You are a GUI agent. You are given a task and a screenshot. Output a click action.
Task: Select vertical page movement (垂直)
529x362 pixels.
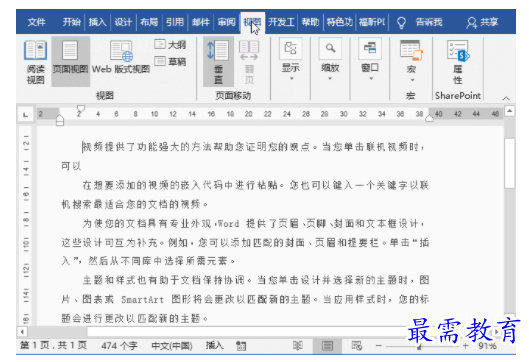pos(218,62)
